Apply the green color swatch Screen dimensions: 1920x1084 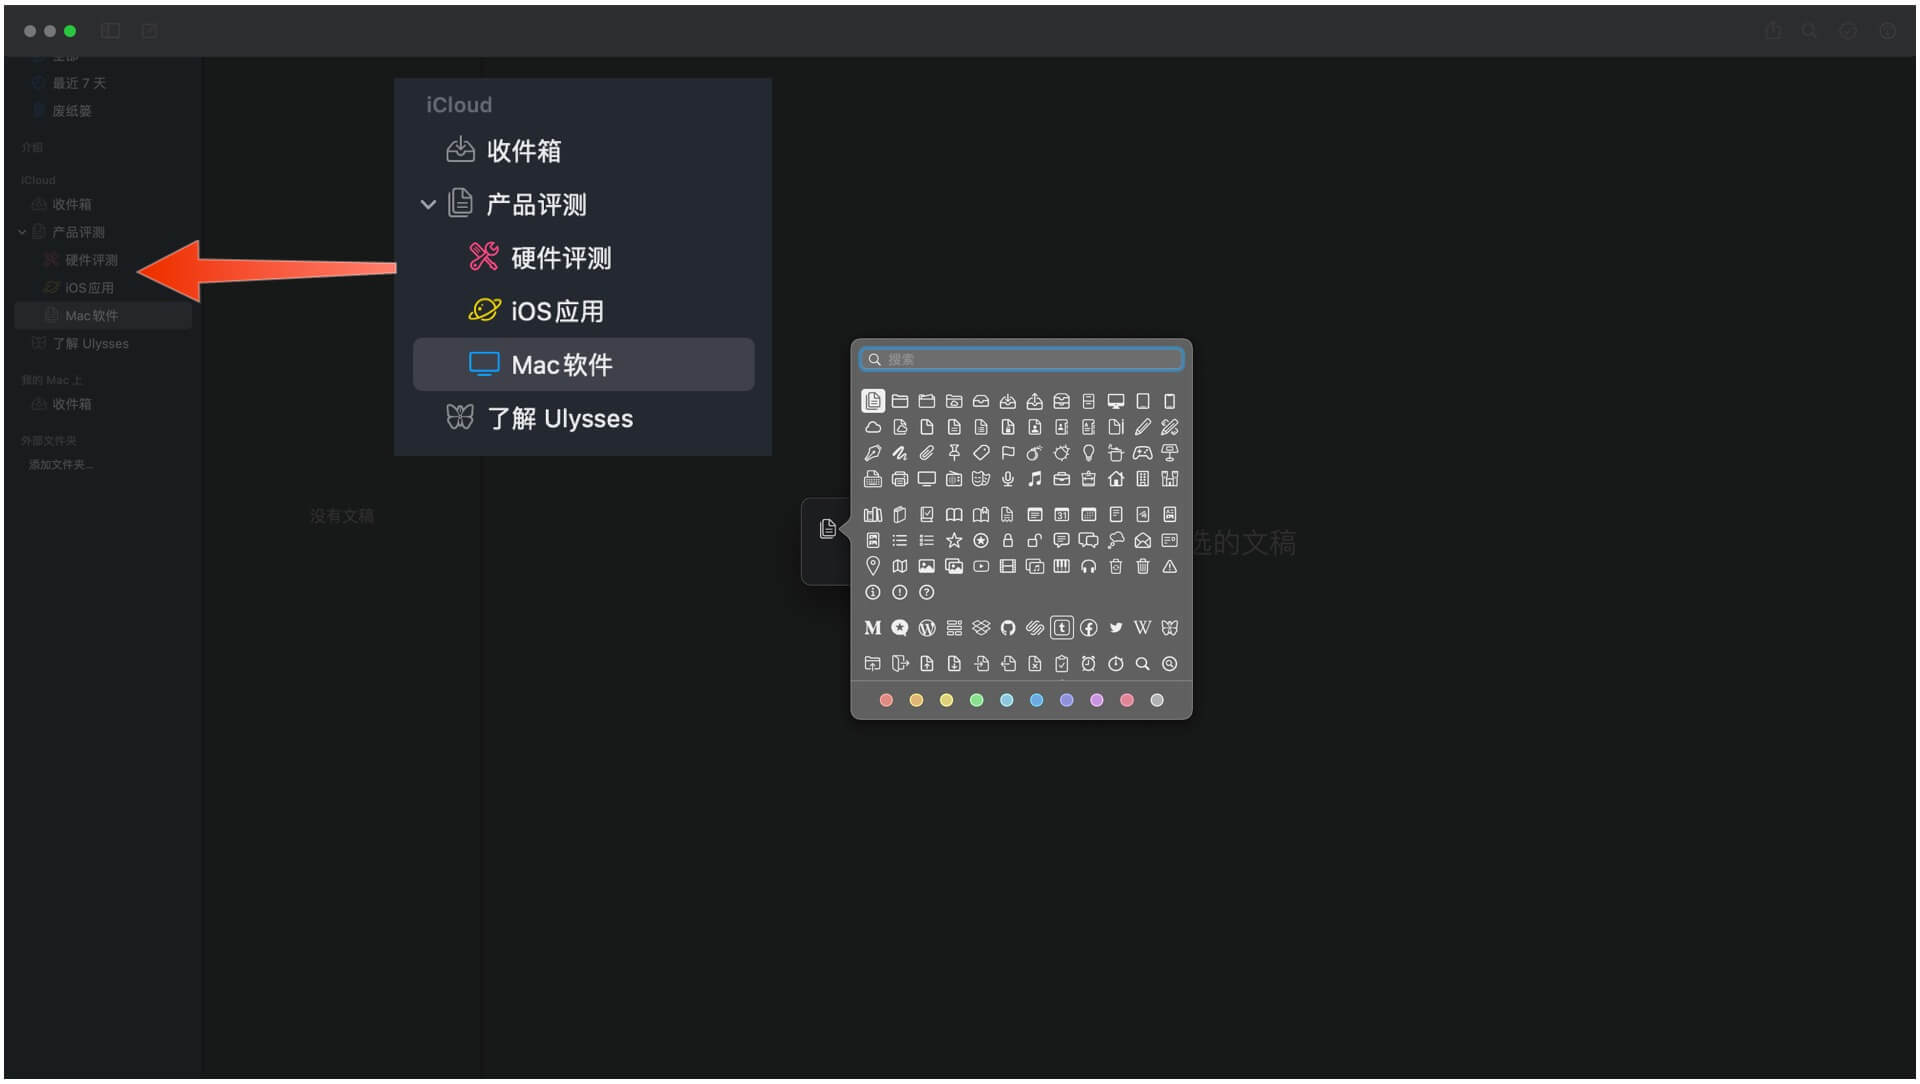(976, 700)
